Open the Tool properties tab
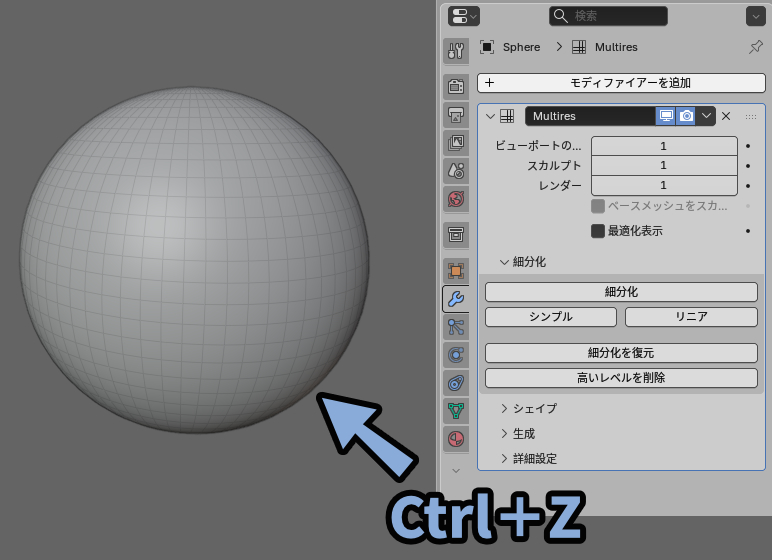772x560 pixels. tap(455, 50)
